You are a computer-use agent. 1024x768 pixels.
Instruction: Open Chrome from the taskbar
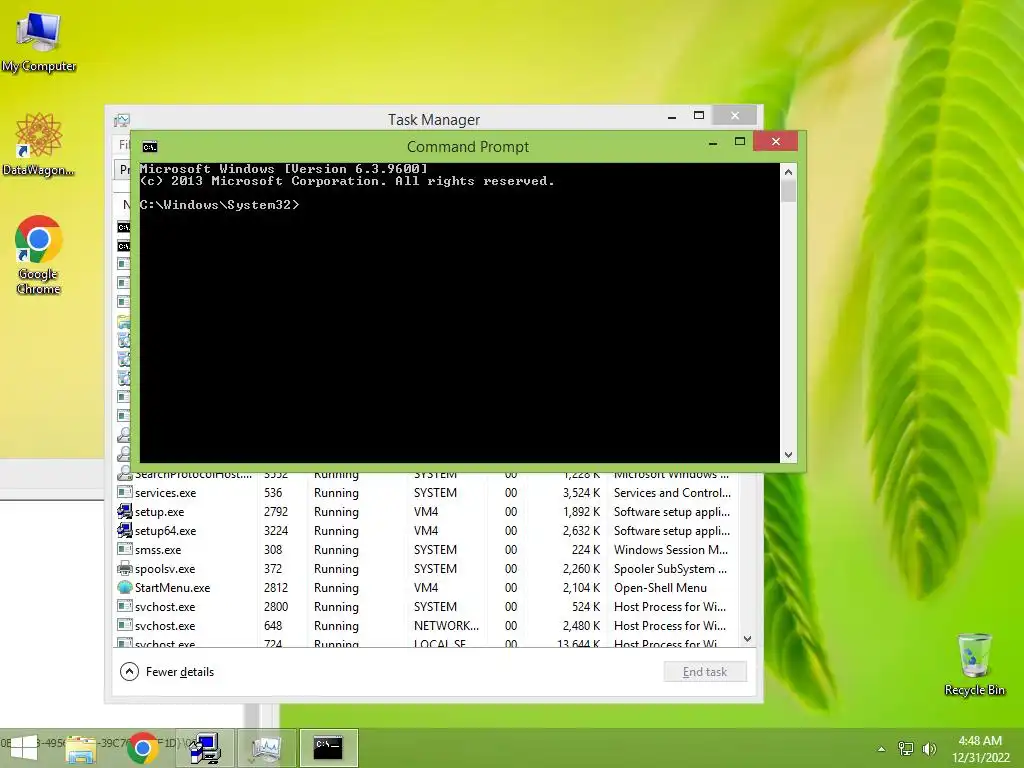point(143,748)
